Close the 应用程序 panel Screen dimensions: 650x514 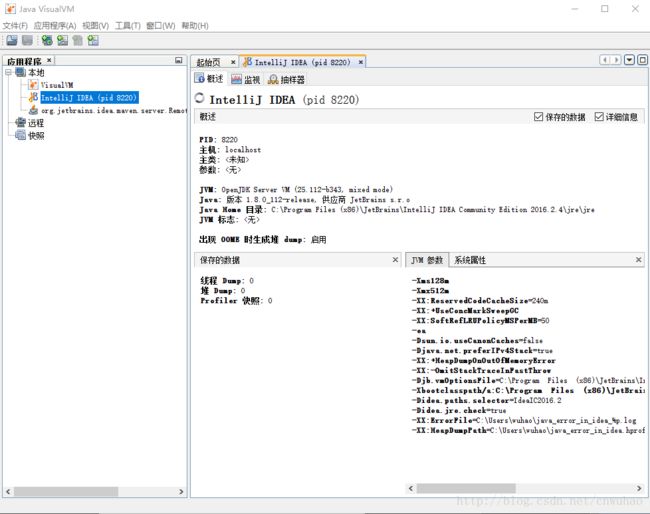tap(49, 60)
